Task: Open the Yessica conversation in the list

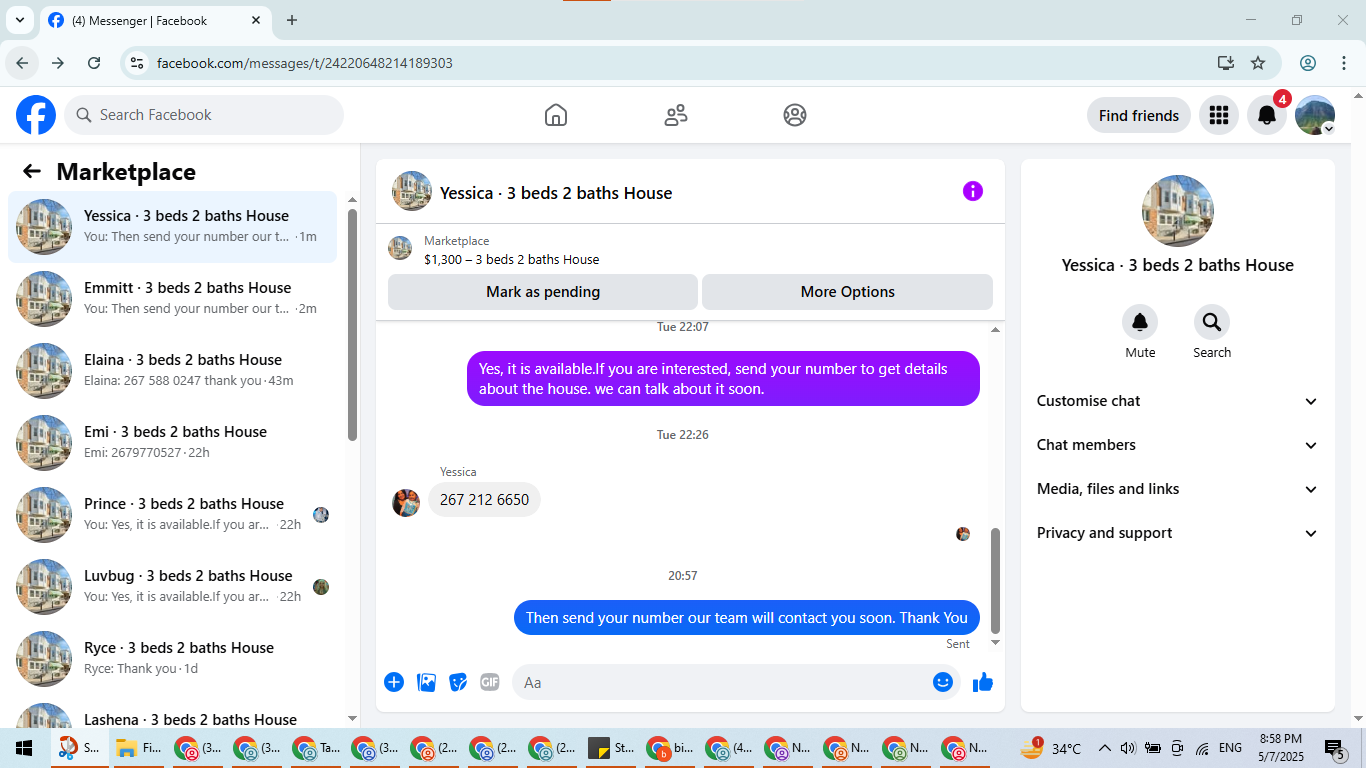Action: coord(172,227)
